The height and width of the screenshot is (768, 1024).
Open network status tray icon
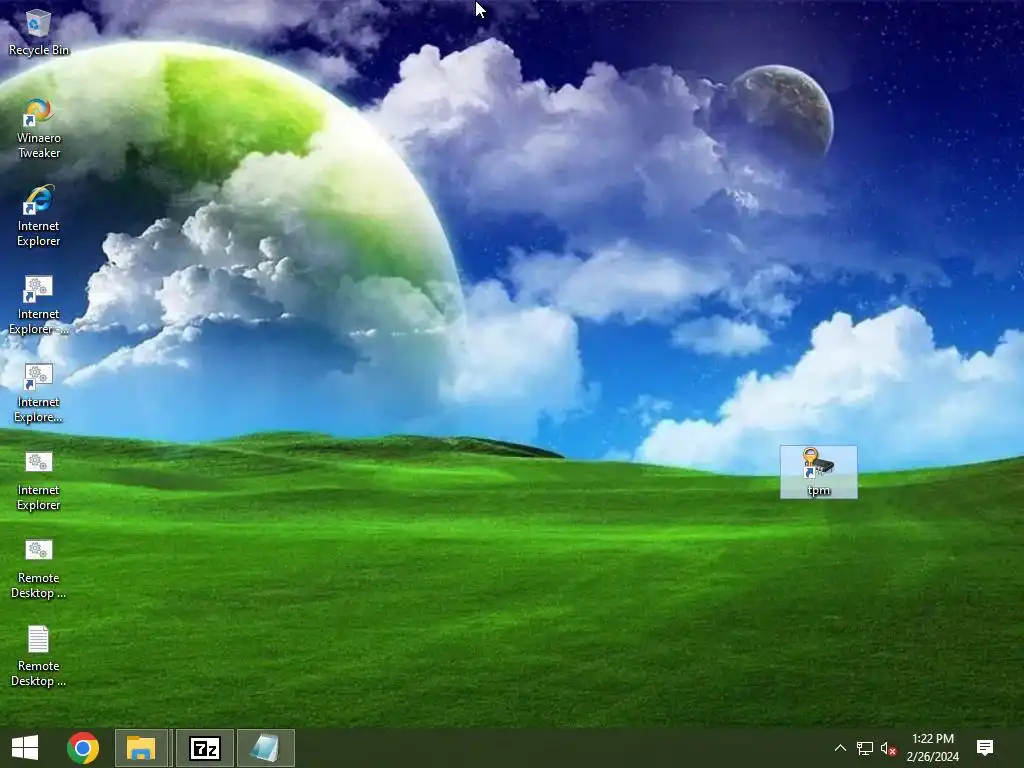[x=865, y=748]
